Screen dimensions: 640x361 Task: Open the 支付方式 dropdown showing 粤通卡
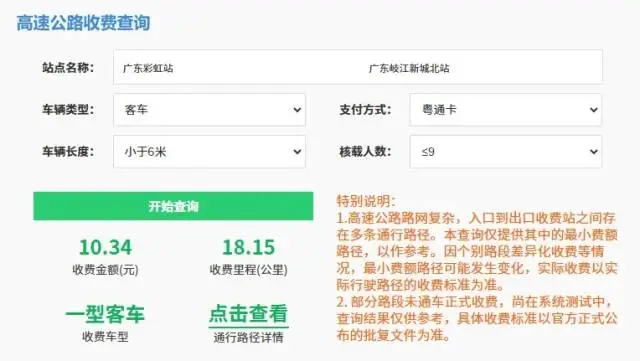(x=506, y=110)
